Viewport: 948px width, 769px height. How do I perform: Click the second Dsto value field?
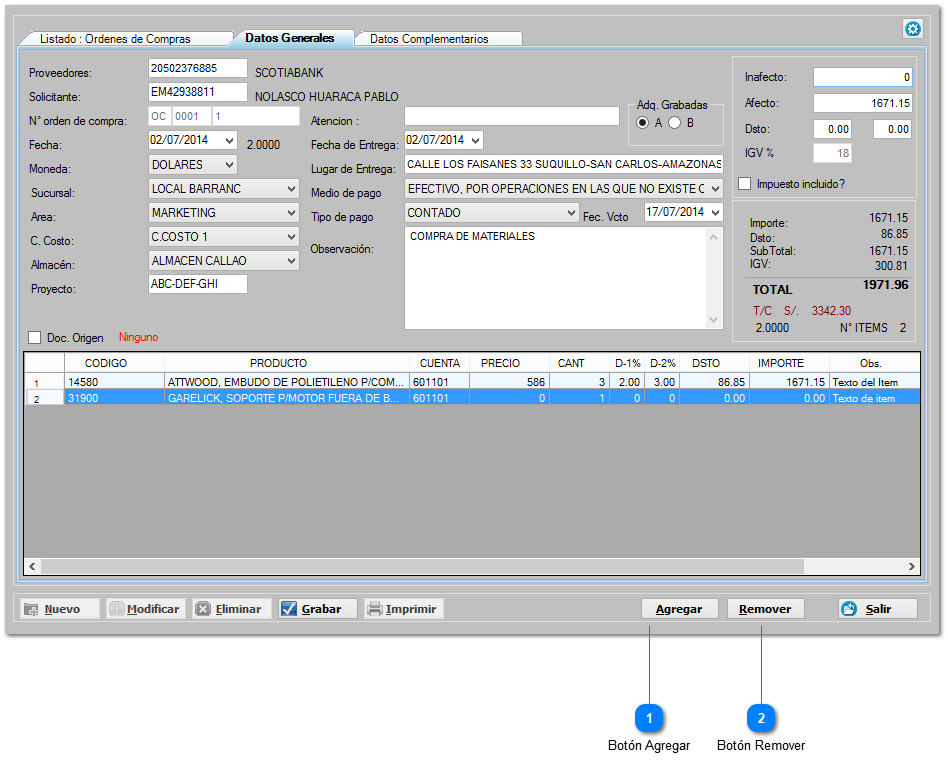[892, 129]
